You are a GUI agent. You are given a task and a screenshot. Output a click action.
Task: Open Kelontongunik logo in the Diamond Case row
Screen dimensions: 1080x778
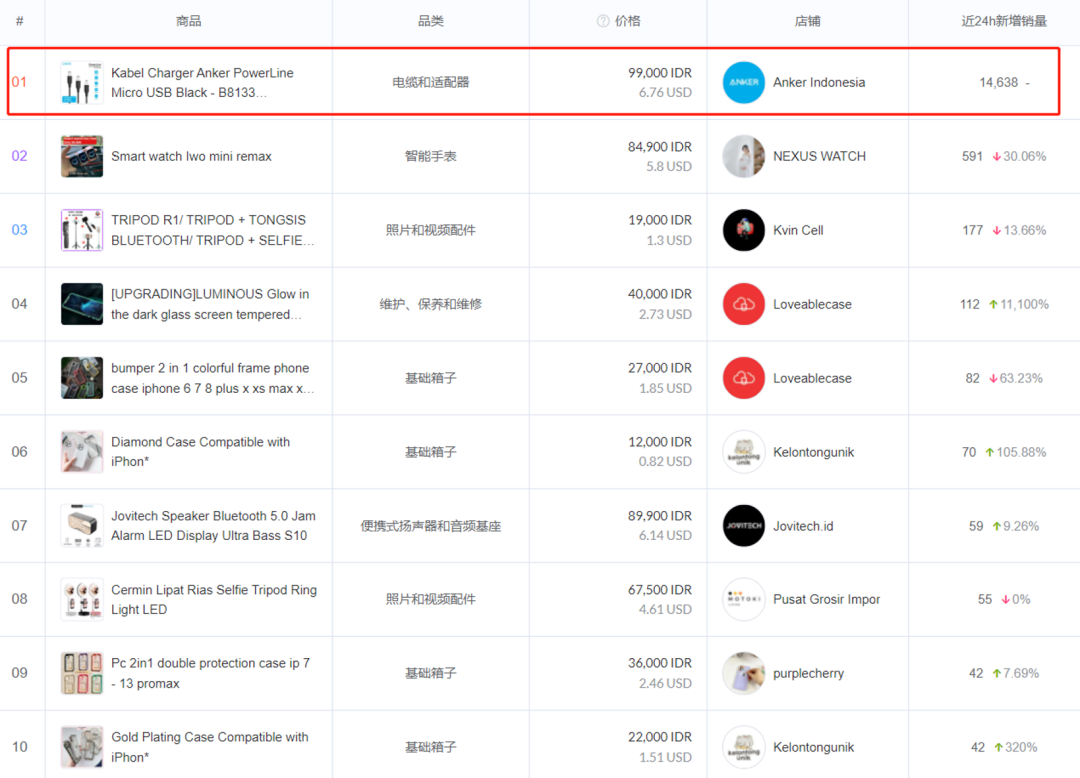pos(744,452)
